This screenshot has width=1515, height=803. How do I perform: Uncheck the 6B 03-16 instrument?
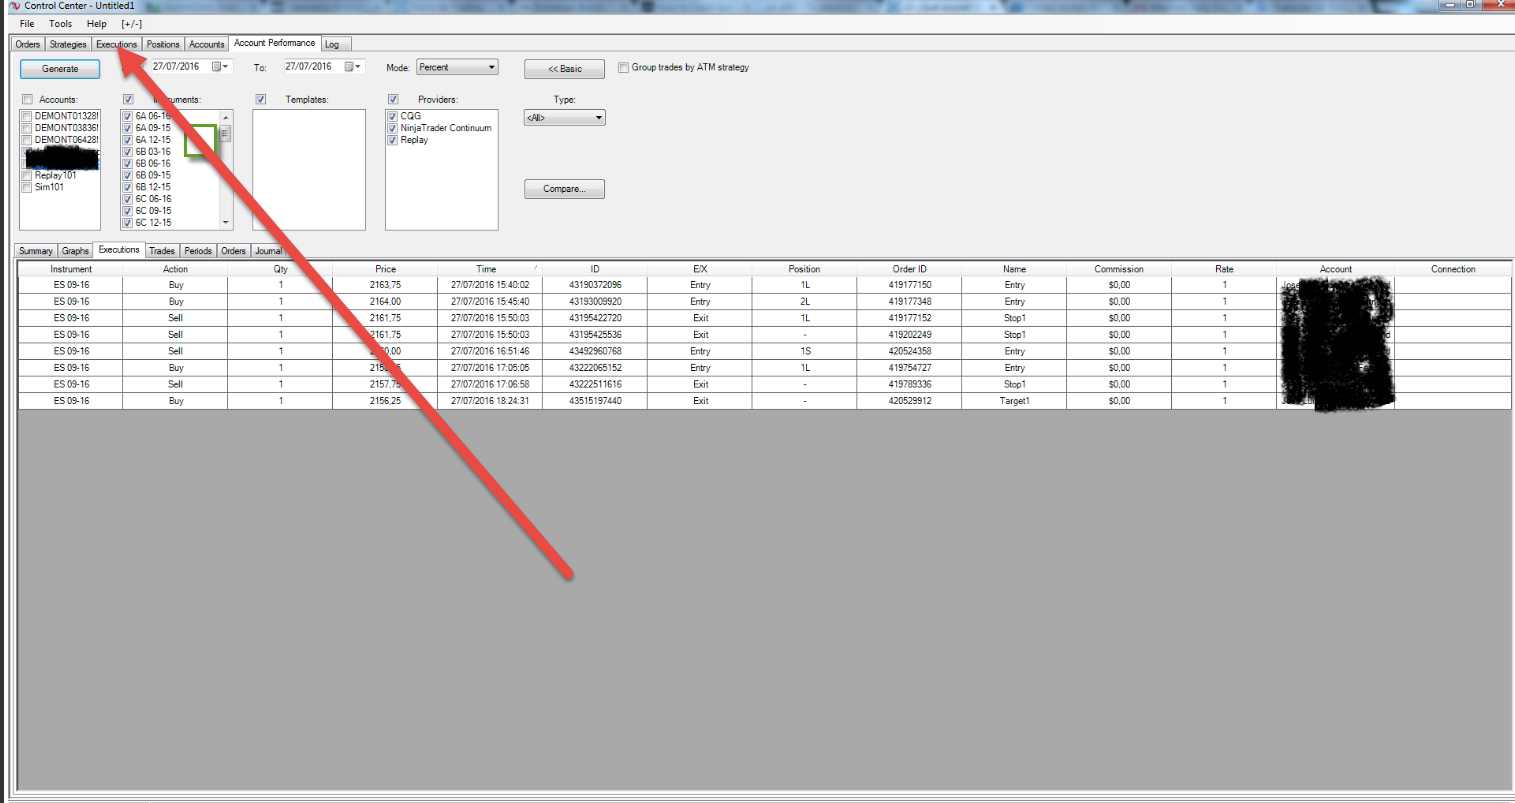(128, 152)
